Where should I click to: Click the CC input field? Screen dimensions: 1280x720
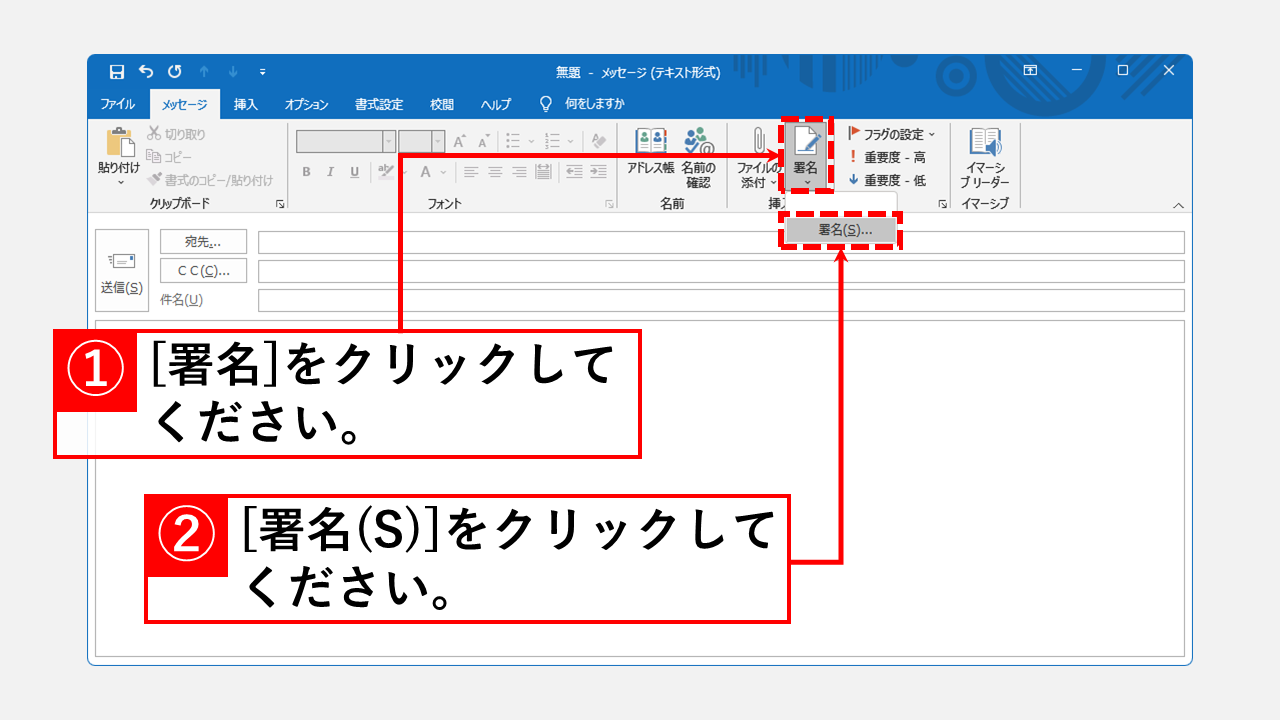(x=721, y=271)
